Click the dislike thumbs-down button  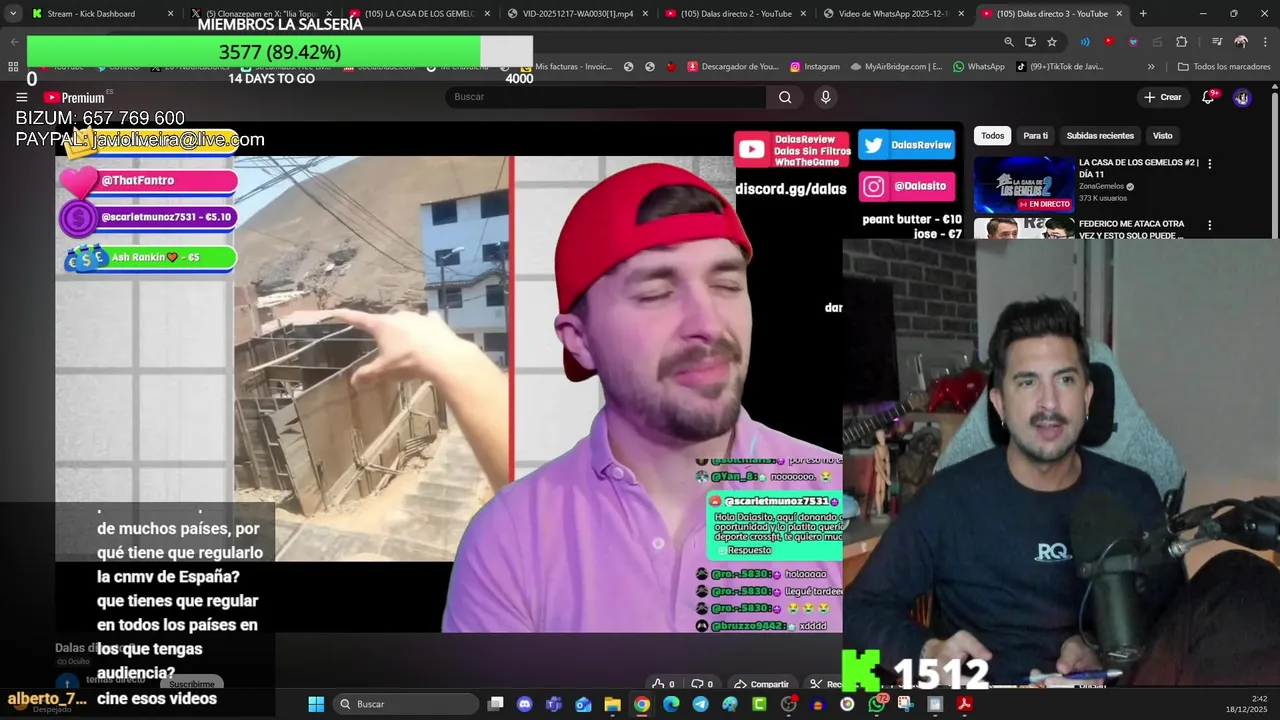click(703, 684)
